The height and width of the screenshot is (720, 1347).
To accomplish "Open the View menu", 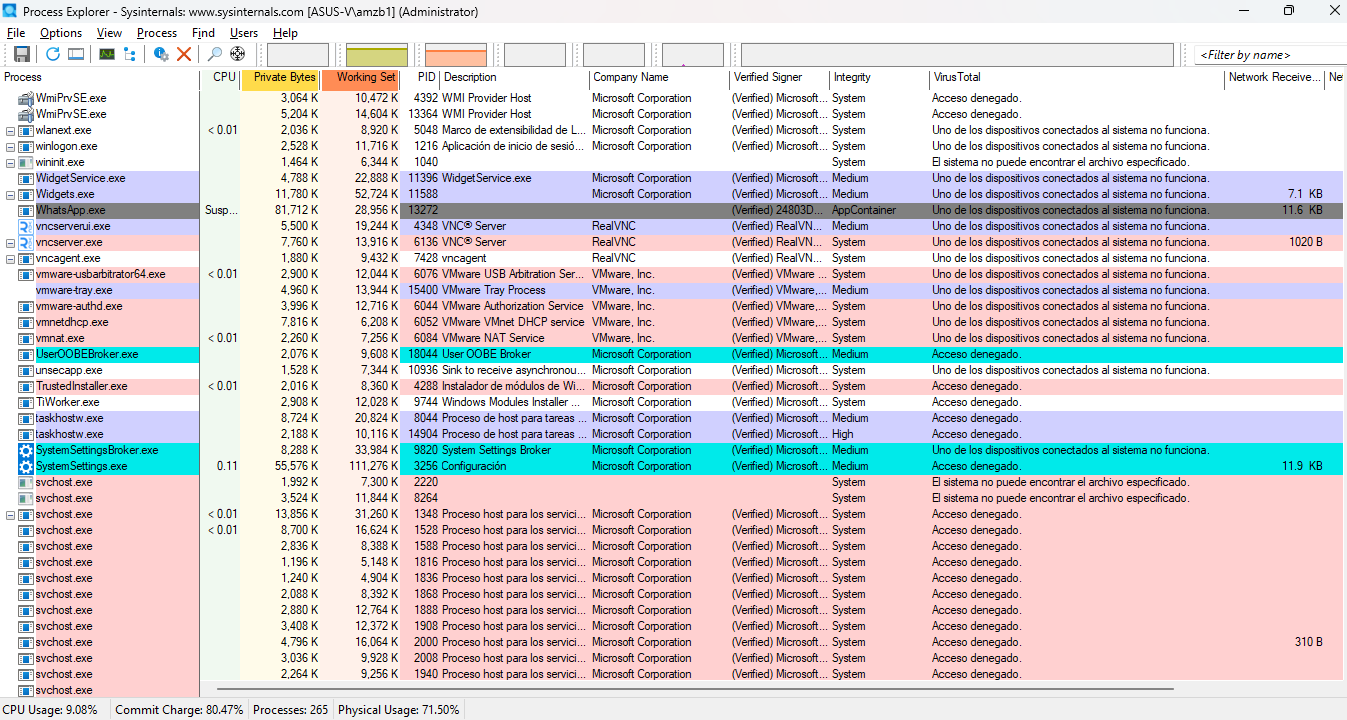I will 109,33.
